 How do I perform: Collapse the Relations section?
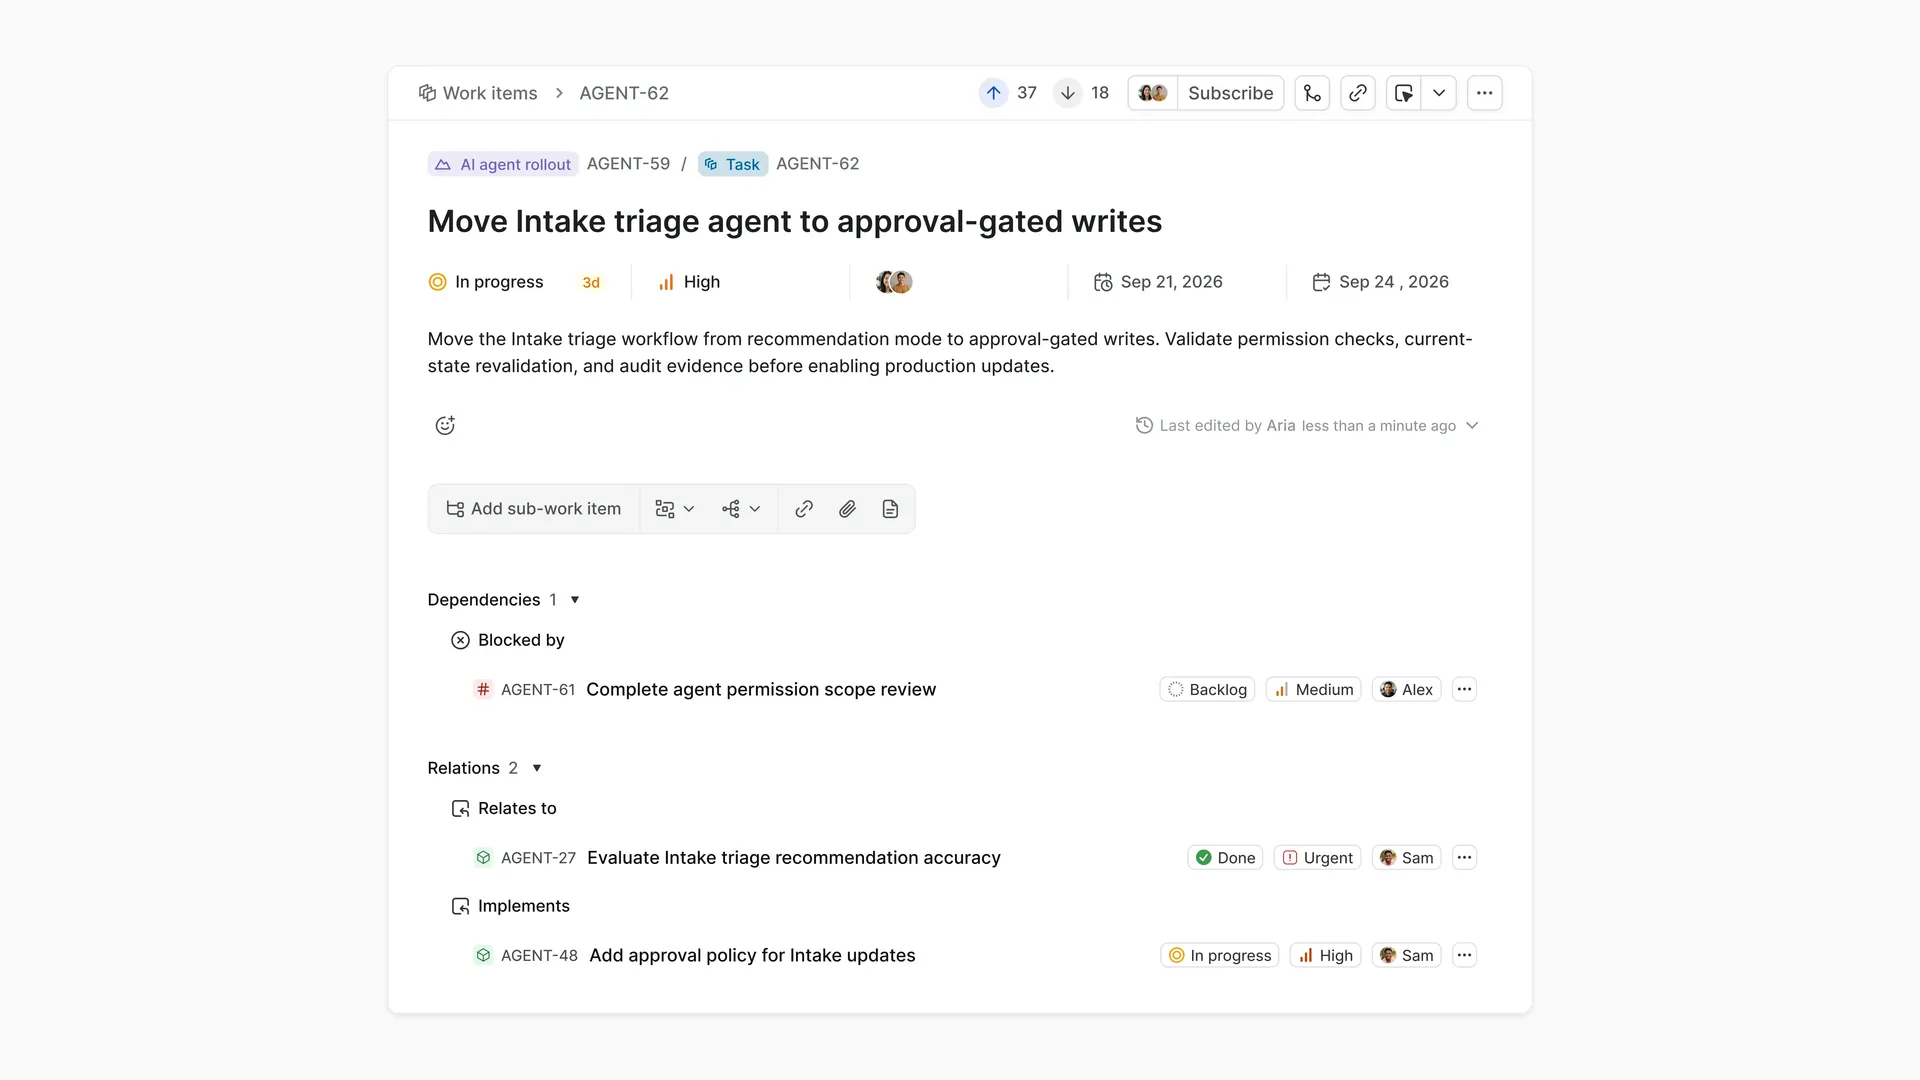pos(537,768)
